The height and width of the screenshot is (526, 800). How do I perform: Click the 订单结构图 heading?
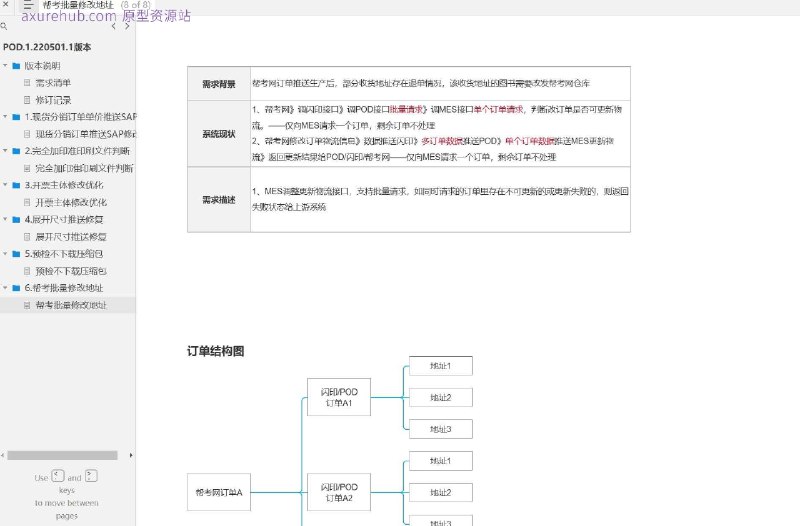[x=216, y=351]
